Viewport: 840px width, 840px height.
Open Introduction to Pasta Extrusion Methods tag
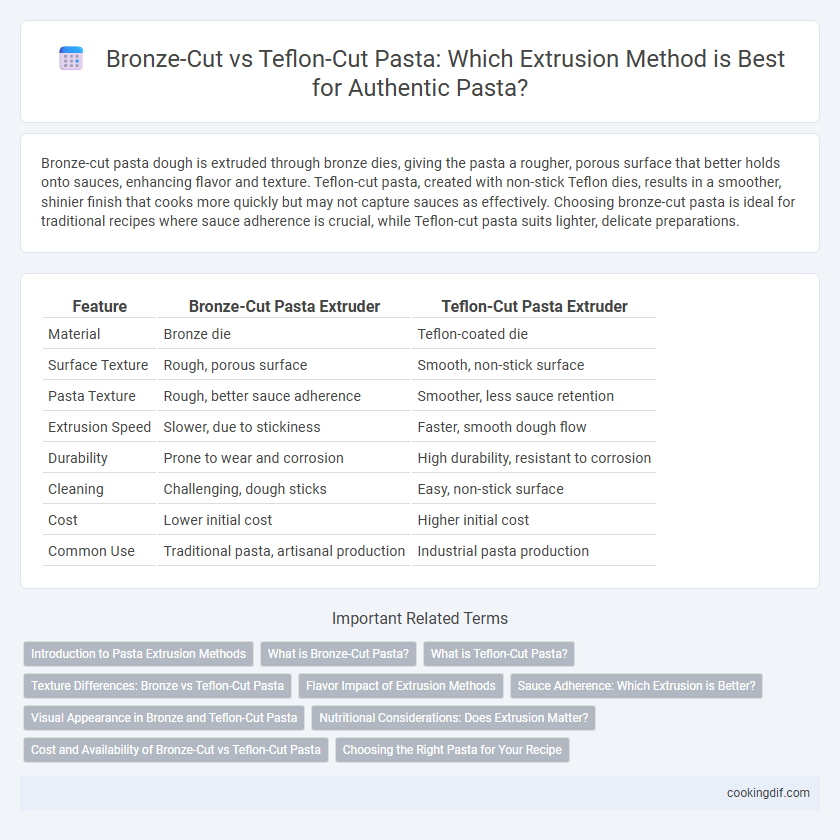click(138, 654)
